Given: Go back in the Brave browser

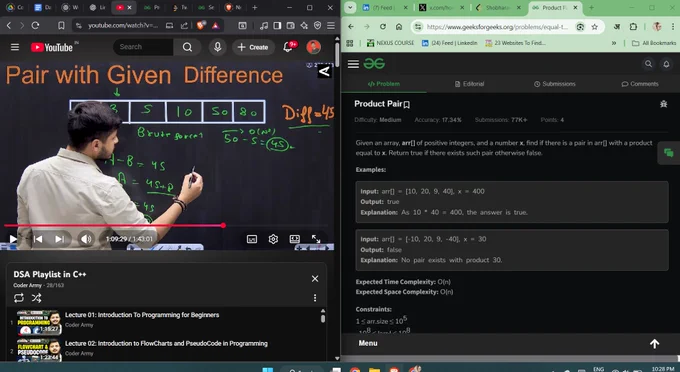Looking at the screenshot, I should pyautogui.click(x=9, y=26).
